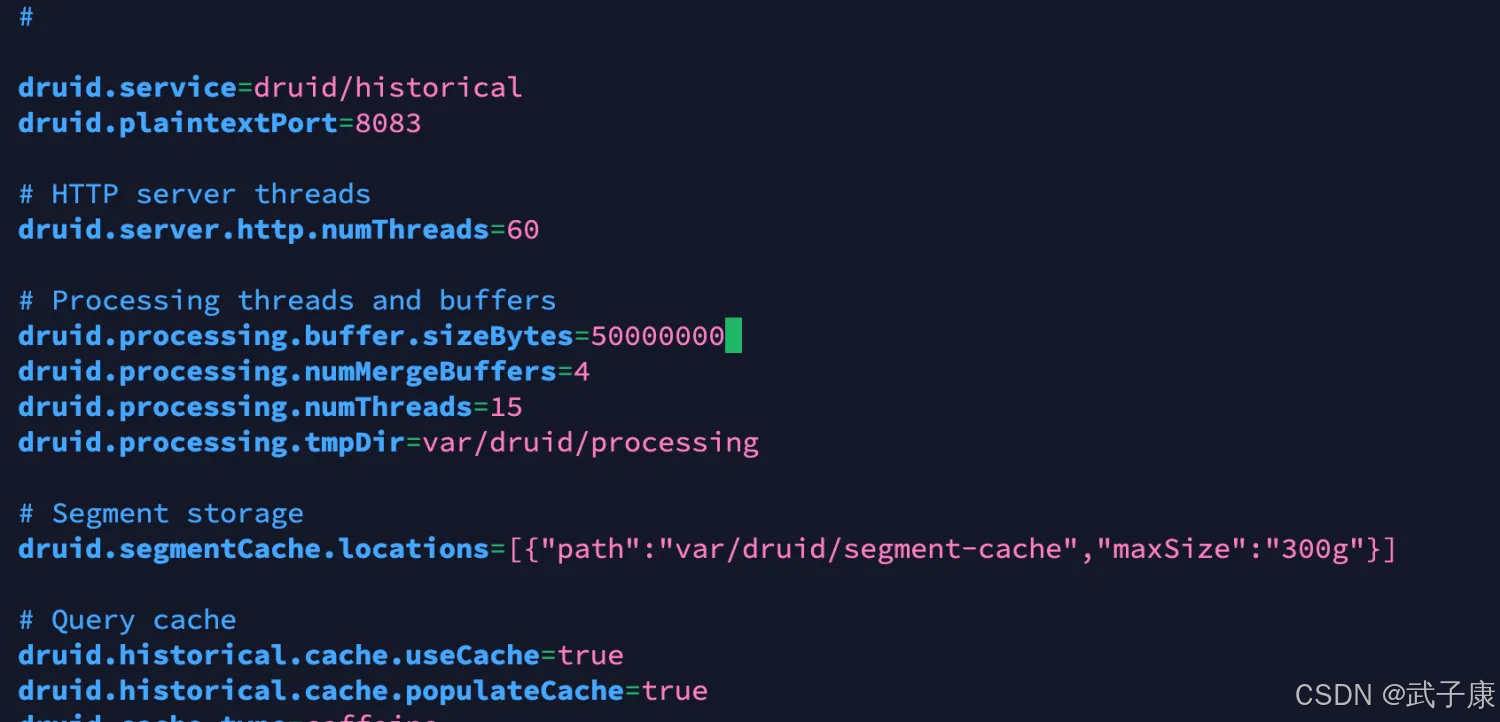Click the druid/historical service value

pyautogui.click(x=388, y=88)
